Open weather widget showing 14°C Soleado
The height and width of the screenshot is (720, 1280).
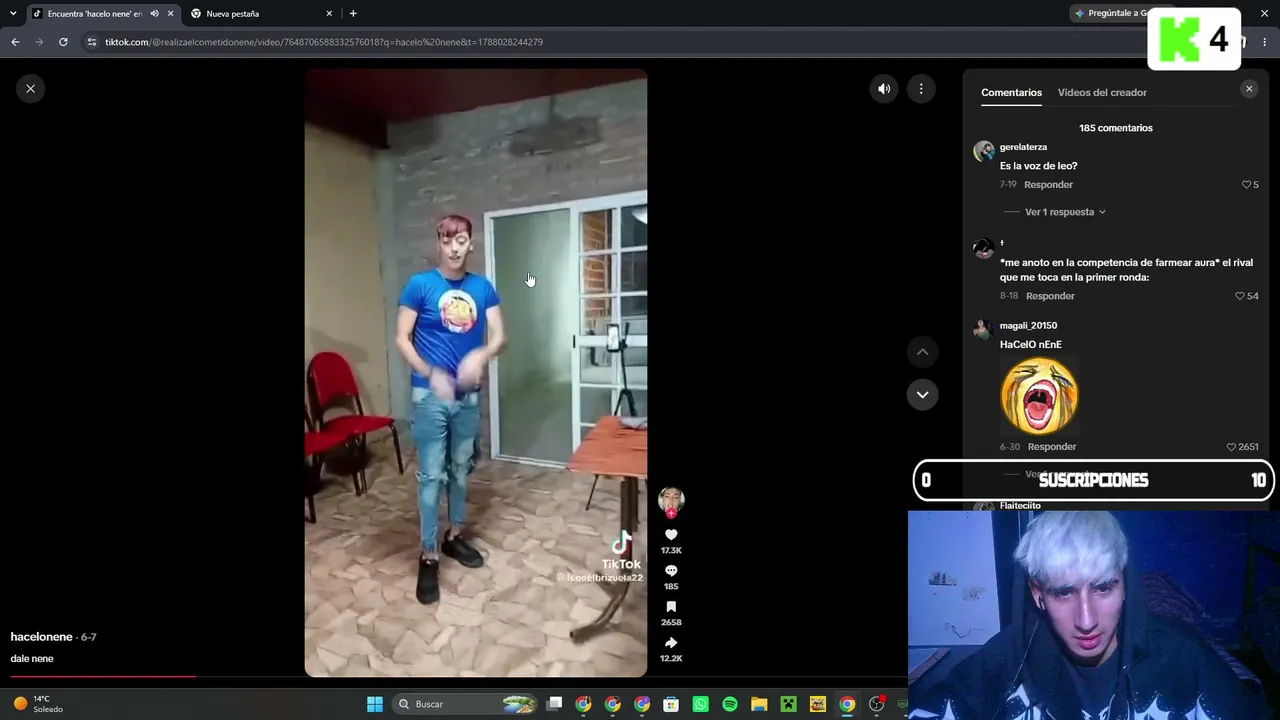click(38, 704)
